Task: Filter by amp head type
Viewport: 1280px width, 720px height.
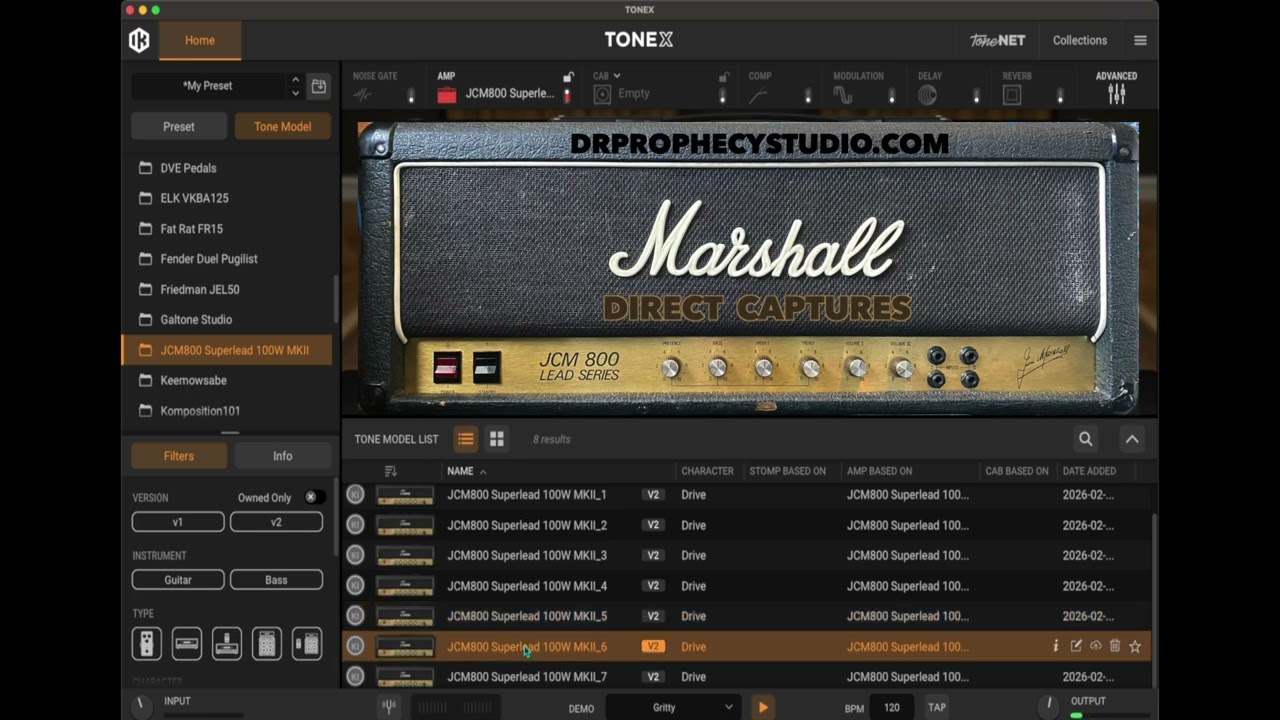Action: (187, 644)
